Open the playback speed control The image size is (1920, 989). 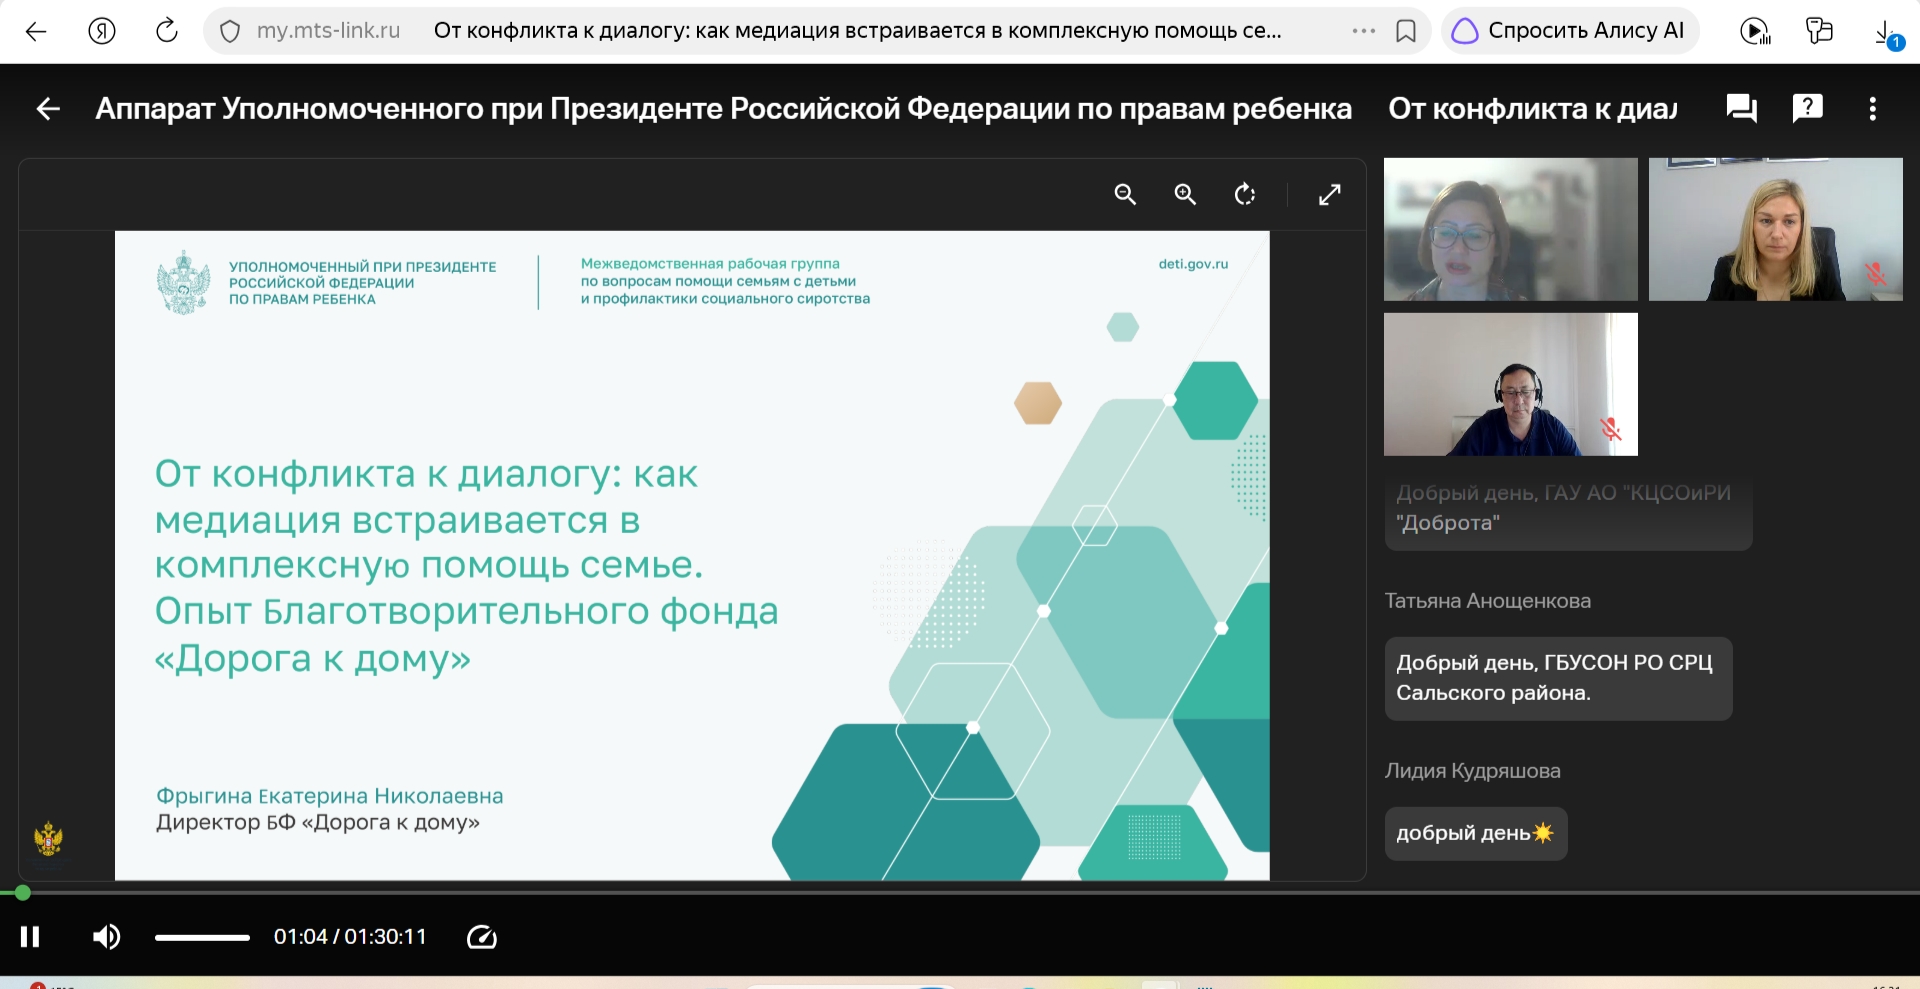[x=482, y=937]
